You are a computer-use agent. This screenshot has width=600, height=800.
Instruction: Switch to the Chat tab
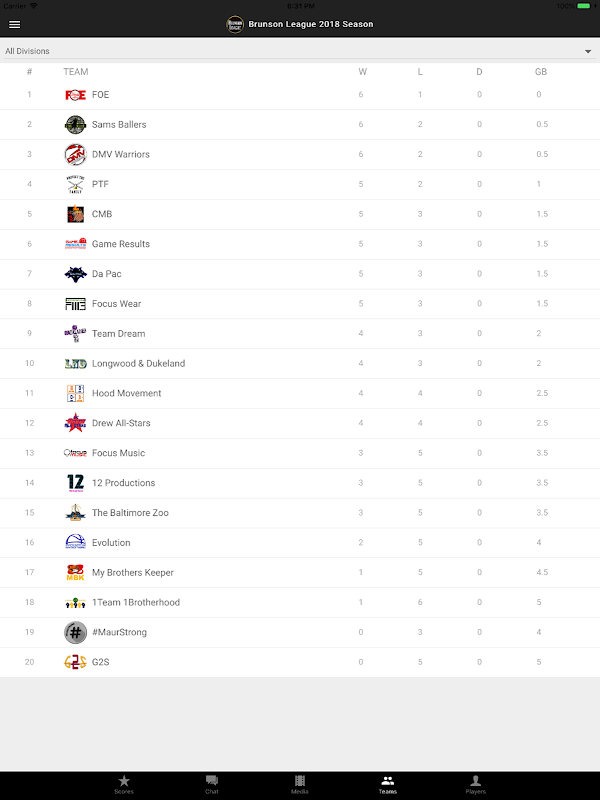click(212, 784)
